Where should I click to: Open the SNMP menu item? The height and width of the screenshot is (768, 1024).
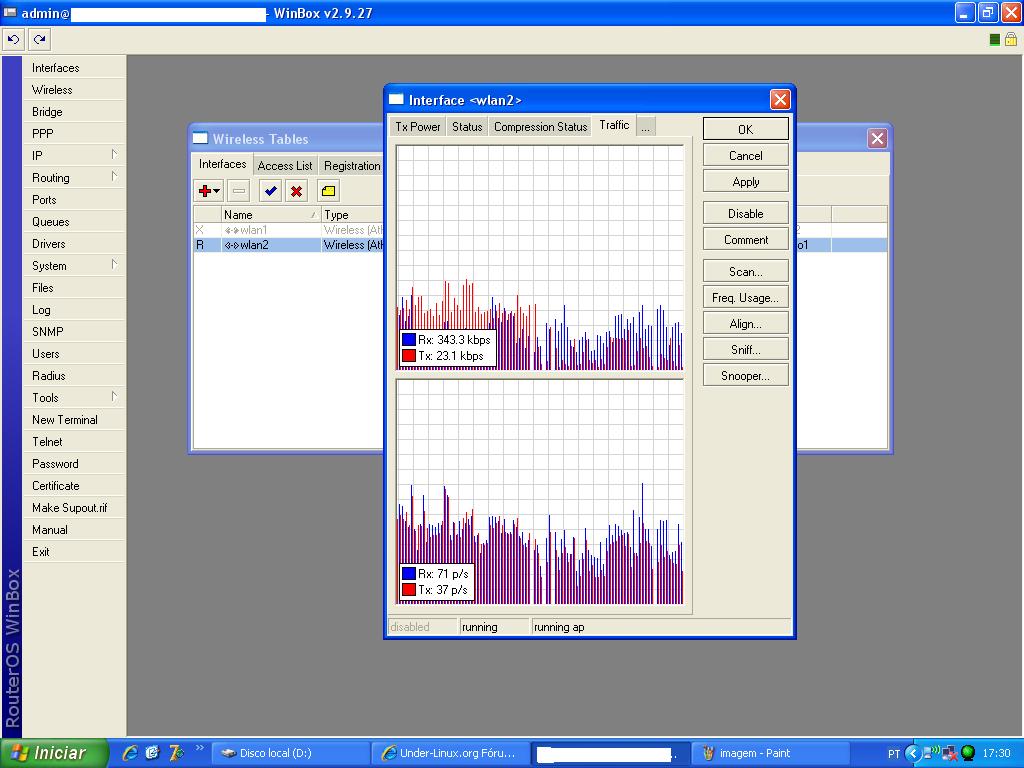(74, 332)
